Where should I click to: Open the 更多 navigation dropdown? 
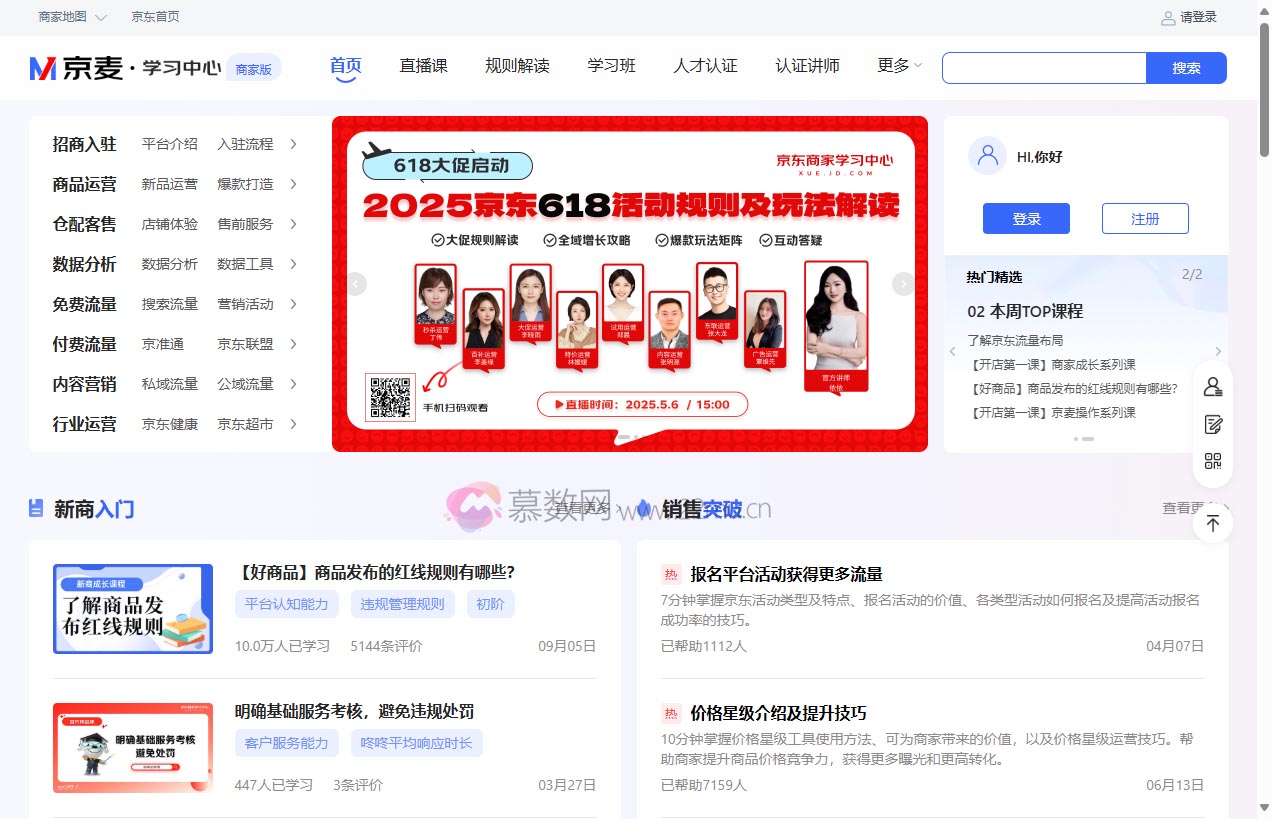(x=897, y=65)
